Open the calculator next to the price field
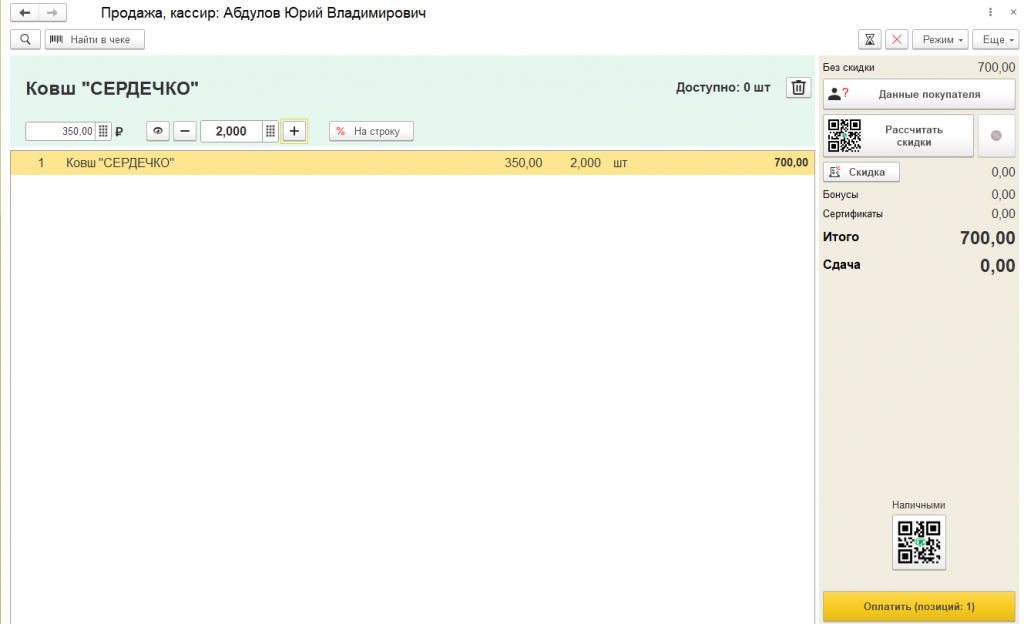Image resolution: width=1024 pixels, height=624 pixels. click(x=103, y=131)
